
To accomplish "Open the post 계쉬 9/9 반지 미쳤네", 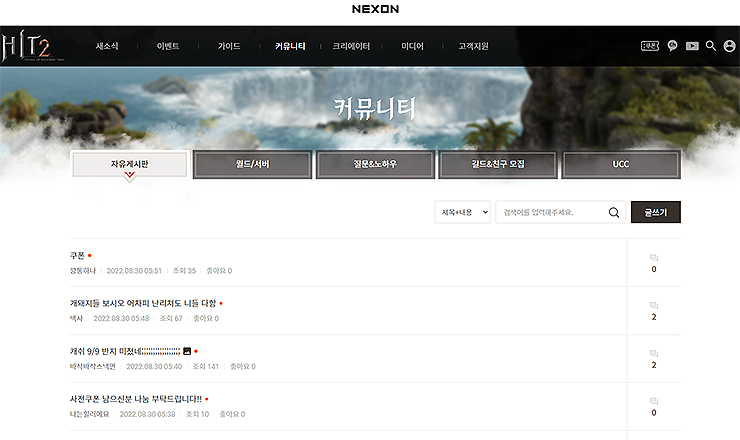I will (x=125, y=351).
